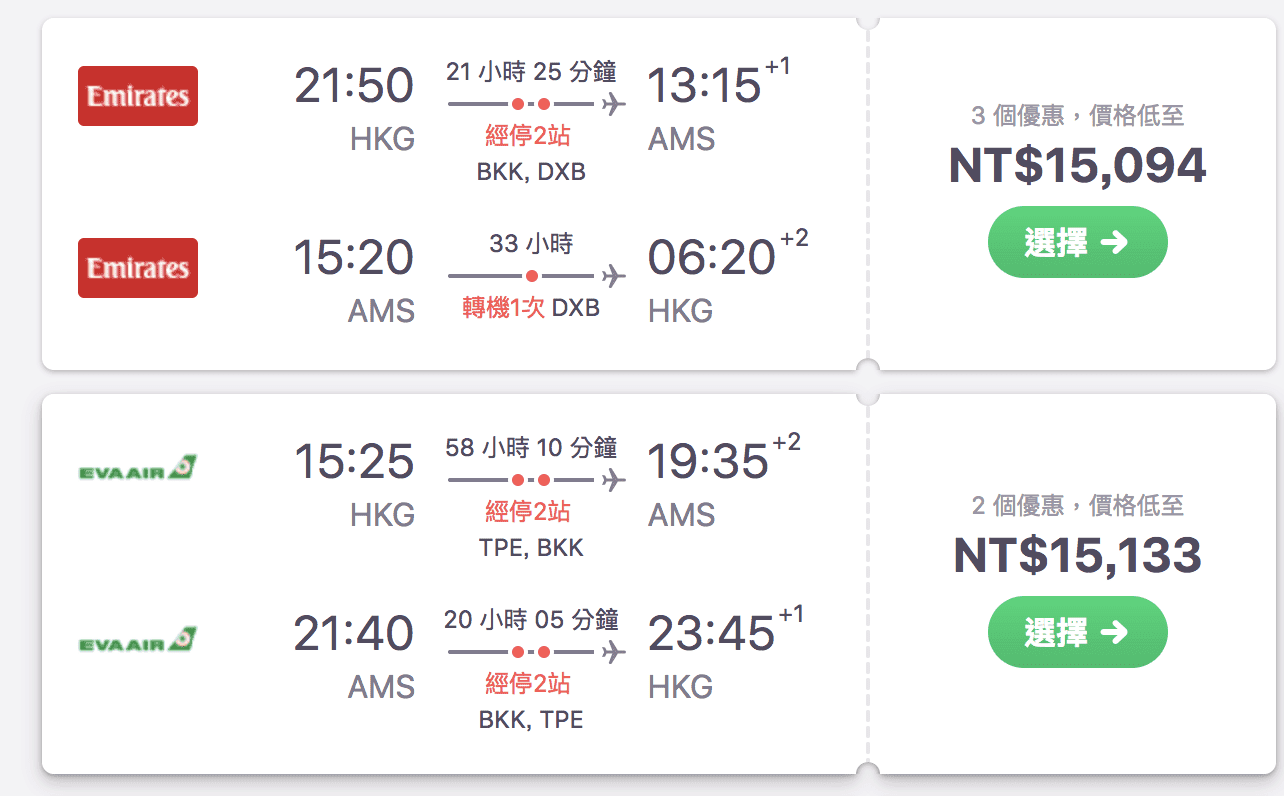Click the 21:50 HKG departure time
The height and width of the screenshot is (796, 1284).
point(354,85)
